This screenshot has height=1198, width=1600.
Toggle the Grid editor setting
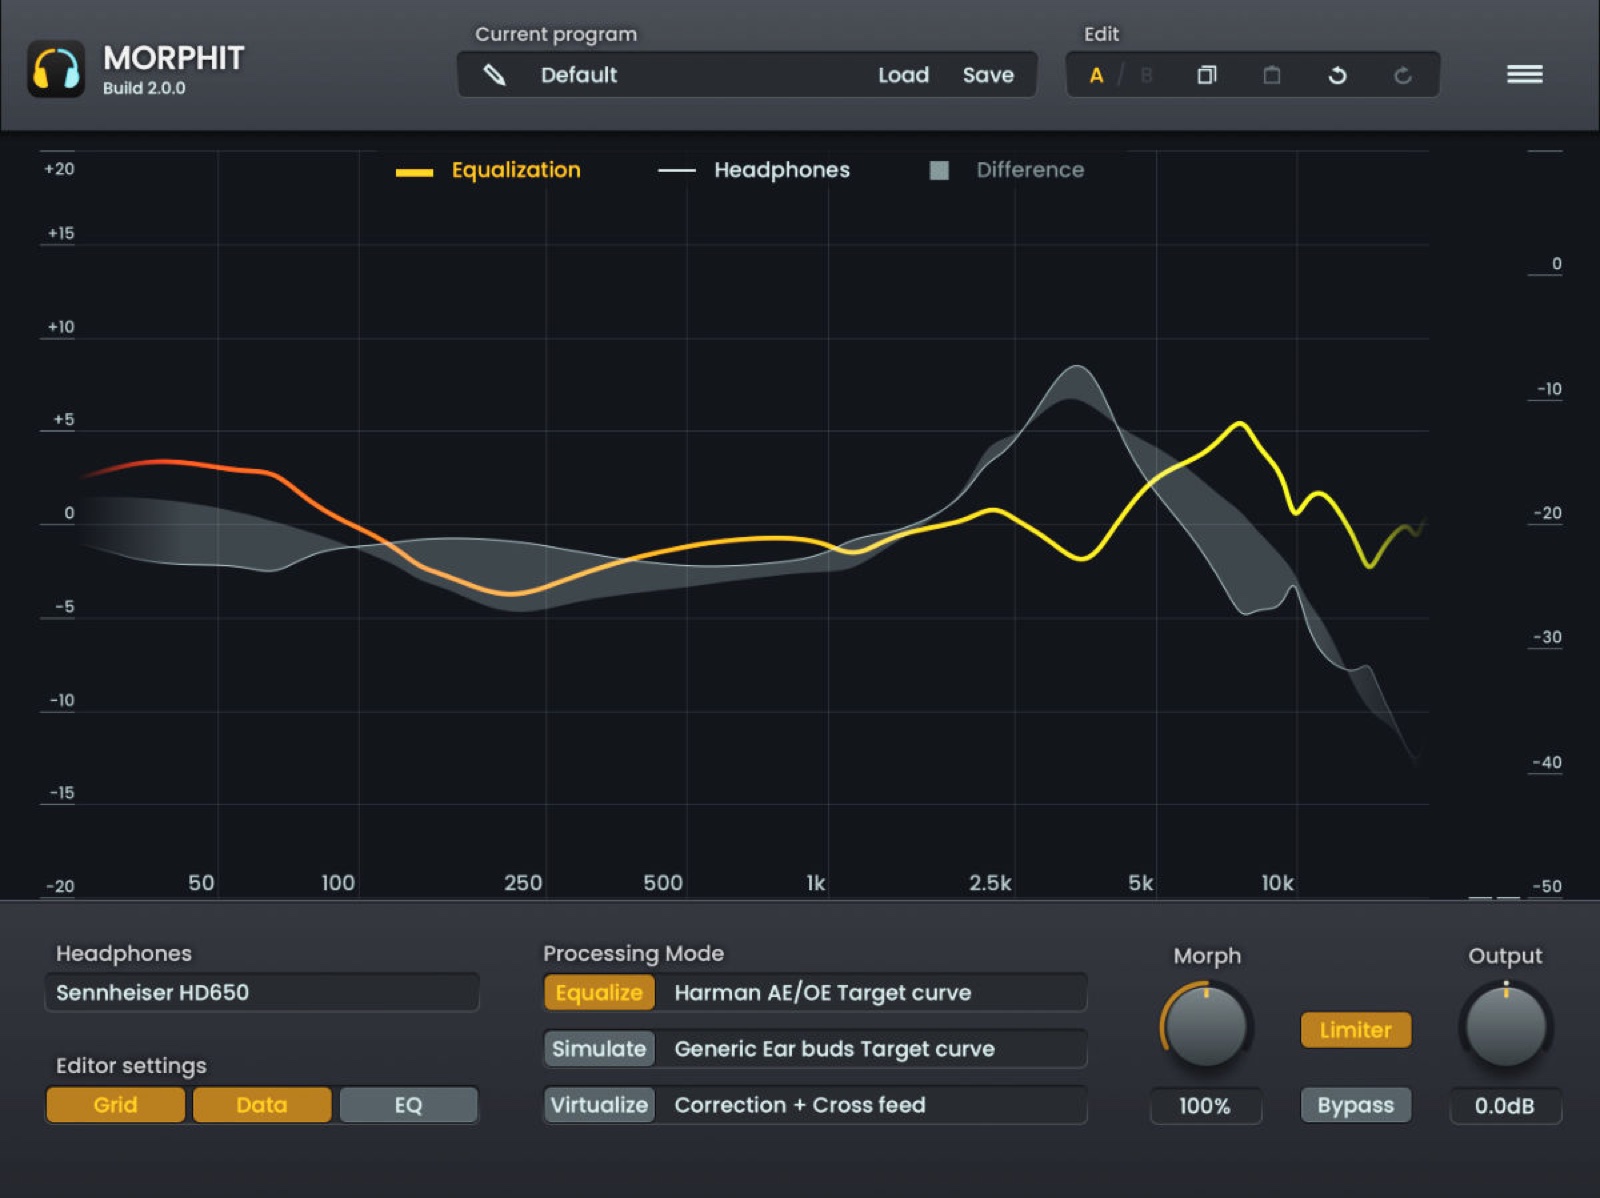115,1105
